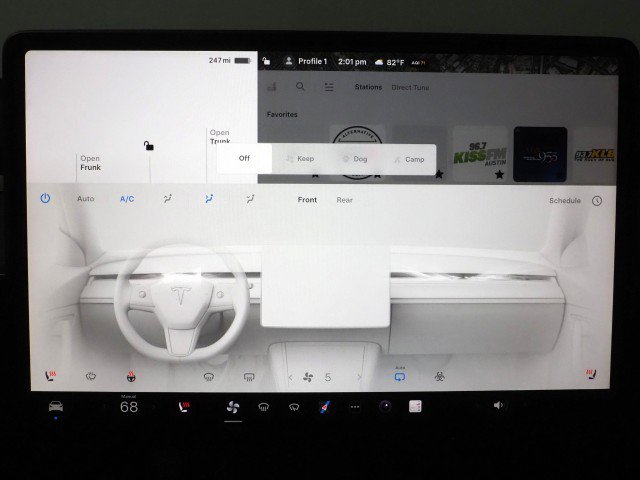Enable Bioweapon Defense Mode icon
Viewport: 640px width, 480px height.
[x=439, y=377]
